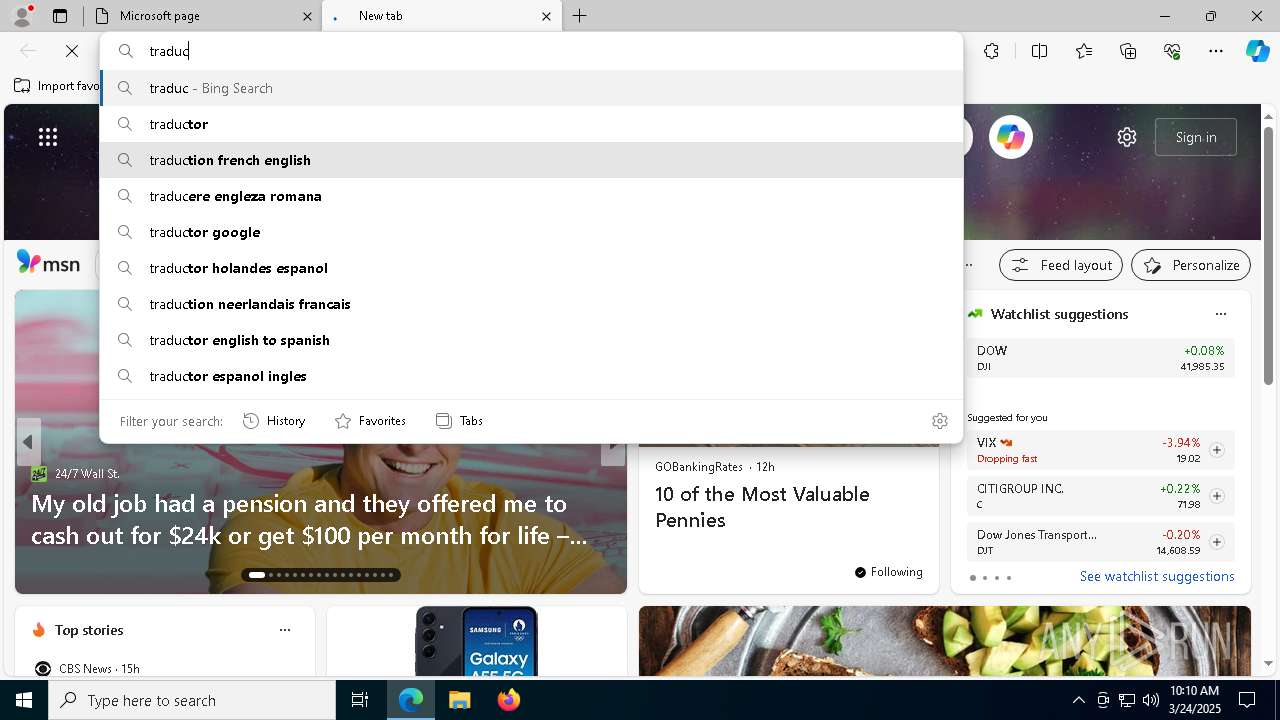The image size is (1280, 720).
Task: Select 'traduction french english' suggestion
Action: tap(531, 160)
